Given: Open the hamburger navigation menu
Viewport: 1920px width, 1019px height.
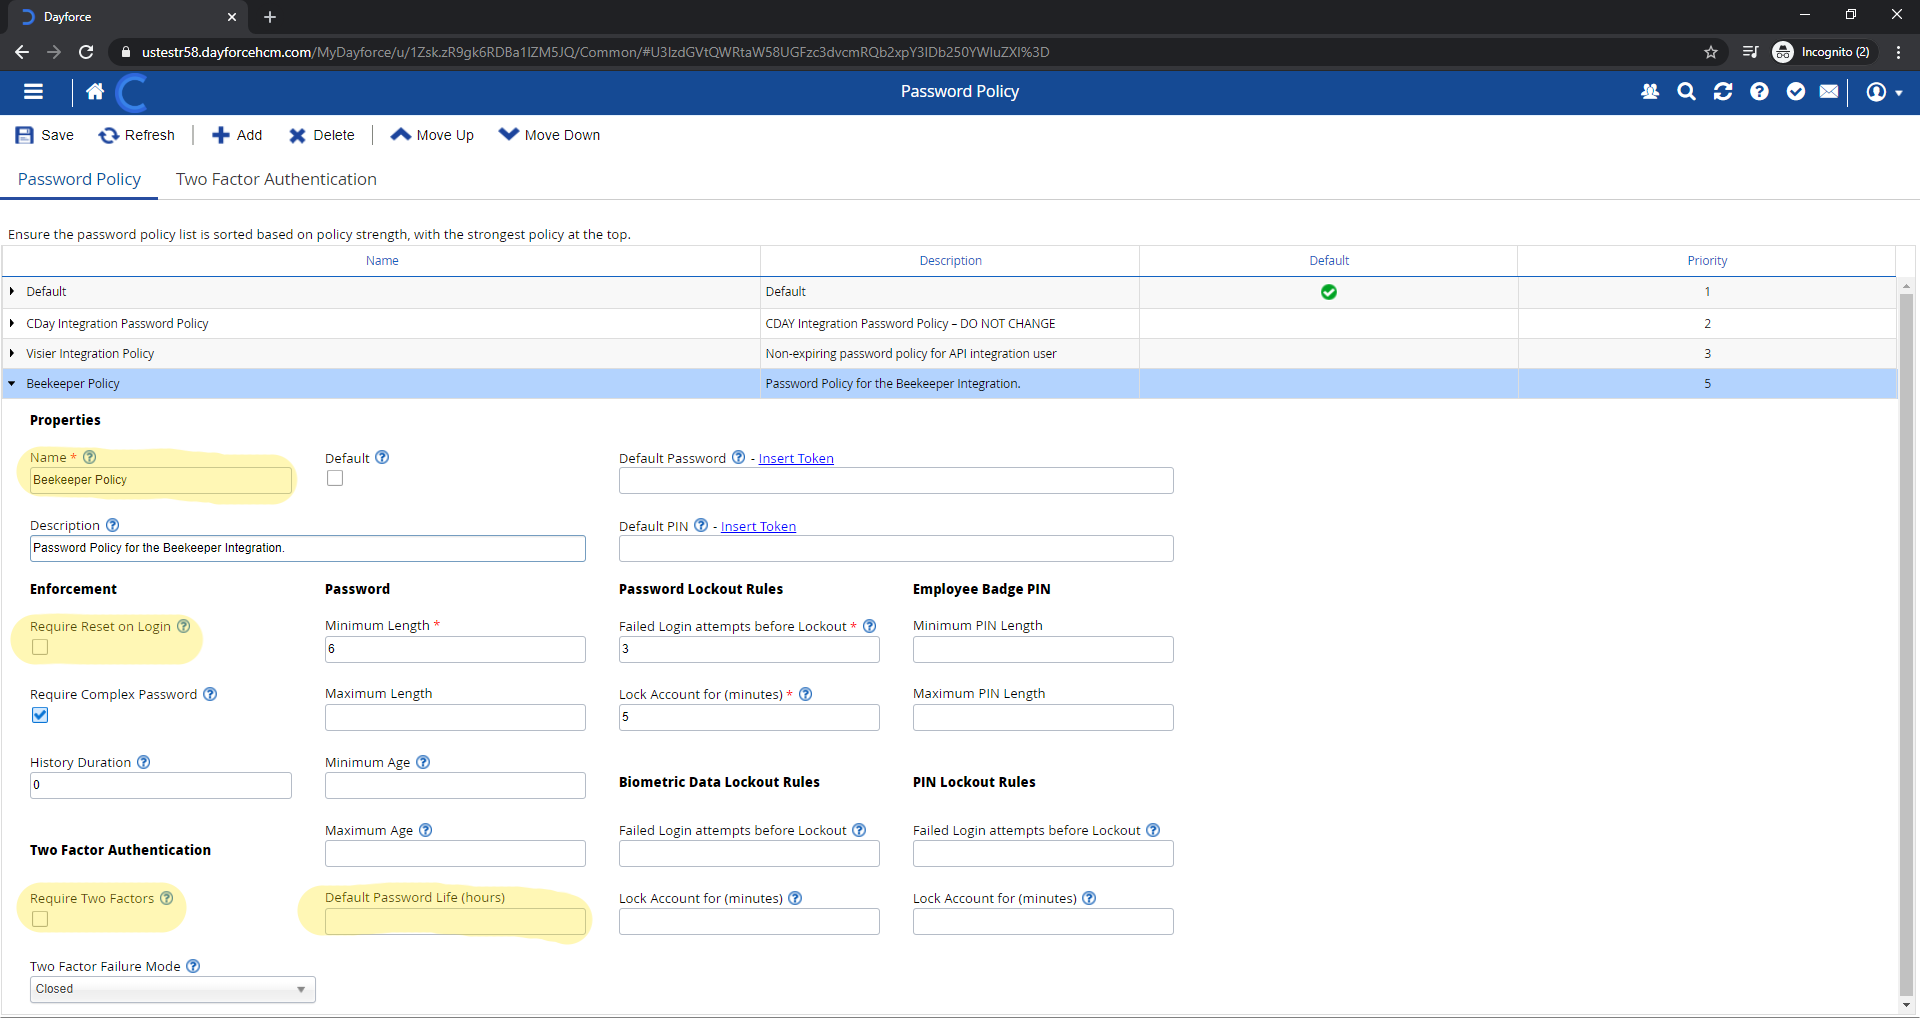Looking at the screenshot, I should (x=34, y=92).
